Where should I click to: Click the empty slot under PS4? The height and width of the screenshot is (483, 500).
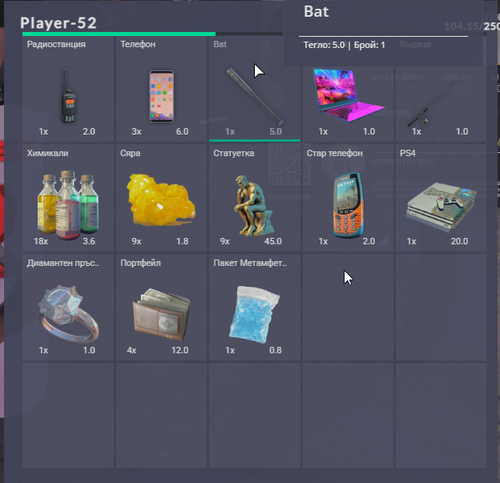(x=441, y=307)
